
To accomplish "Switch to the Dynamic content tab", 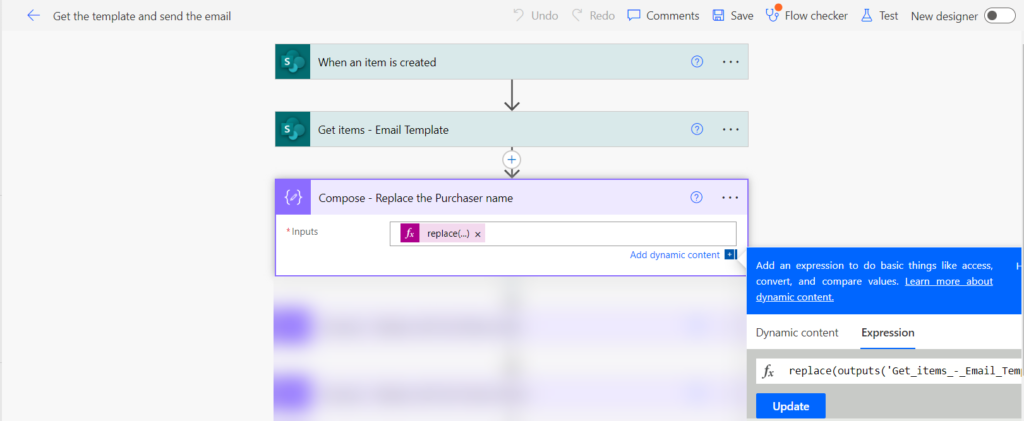I will [x=796, y=333].
